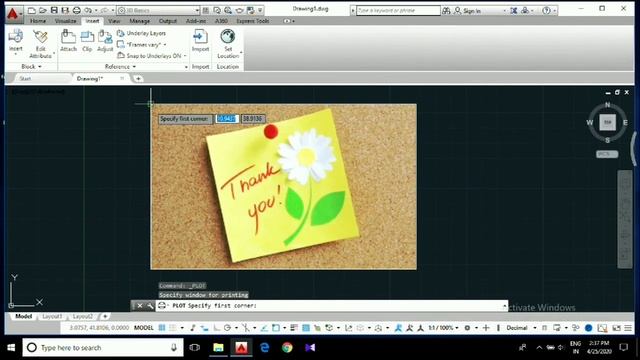Image resolution: width=640 pixels, height=360 pixels.
Task: Switch to the Manage ribbon tab
Action: (x=140, y=21)
